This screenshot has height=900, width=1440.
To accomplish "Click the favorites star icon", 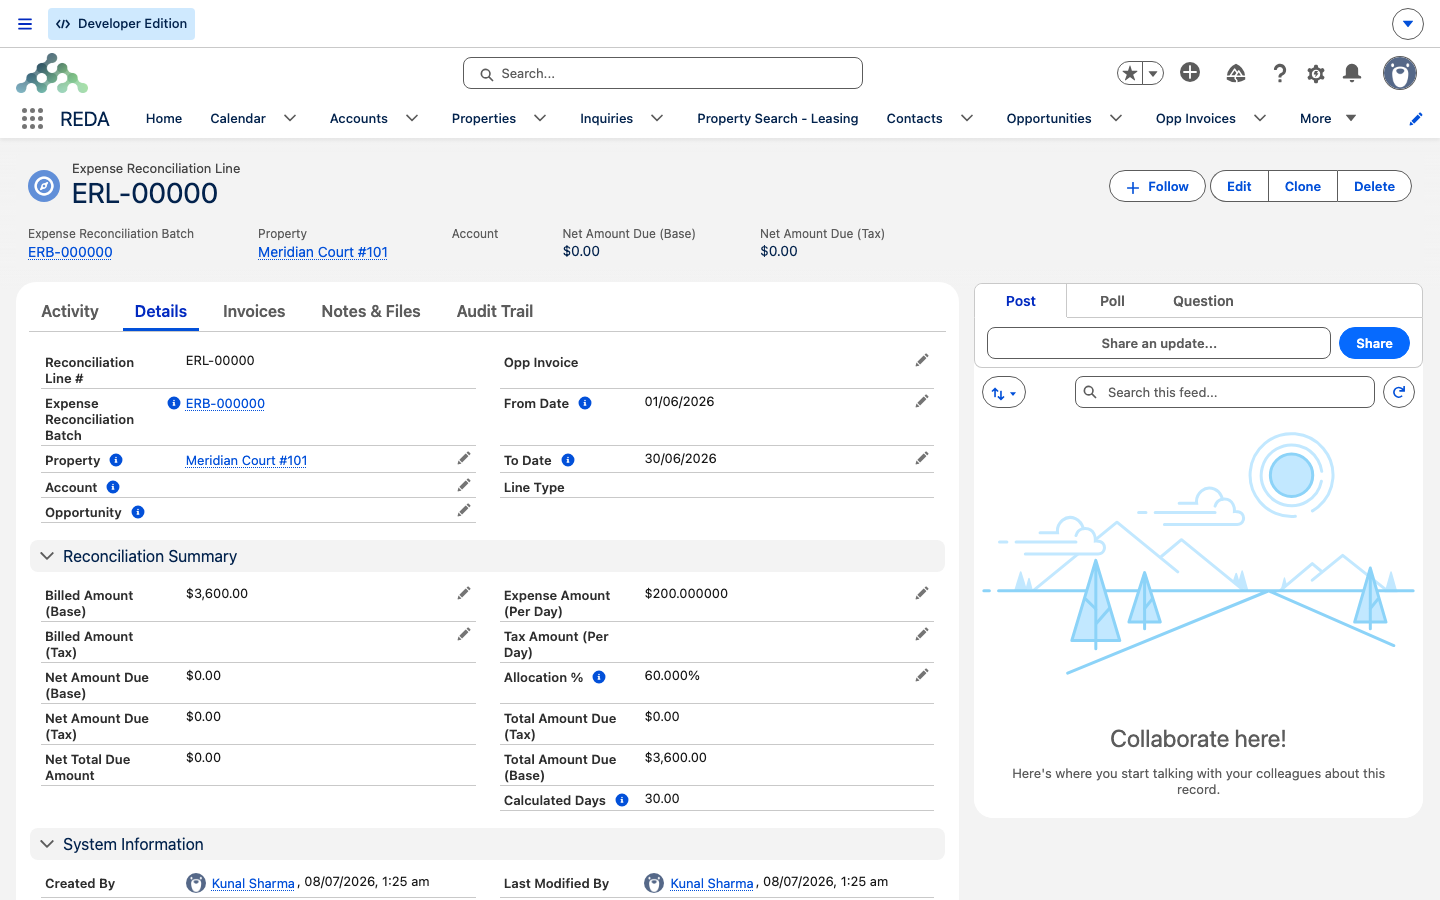I will [x=1130, y=73].
